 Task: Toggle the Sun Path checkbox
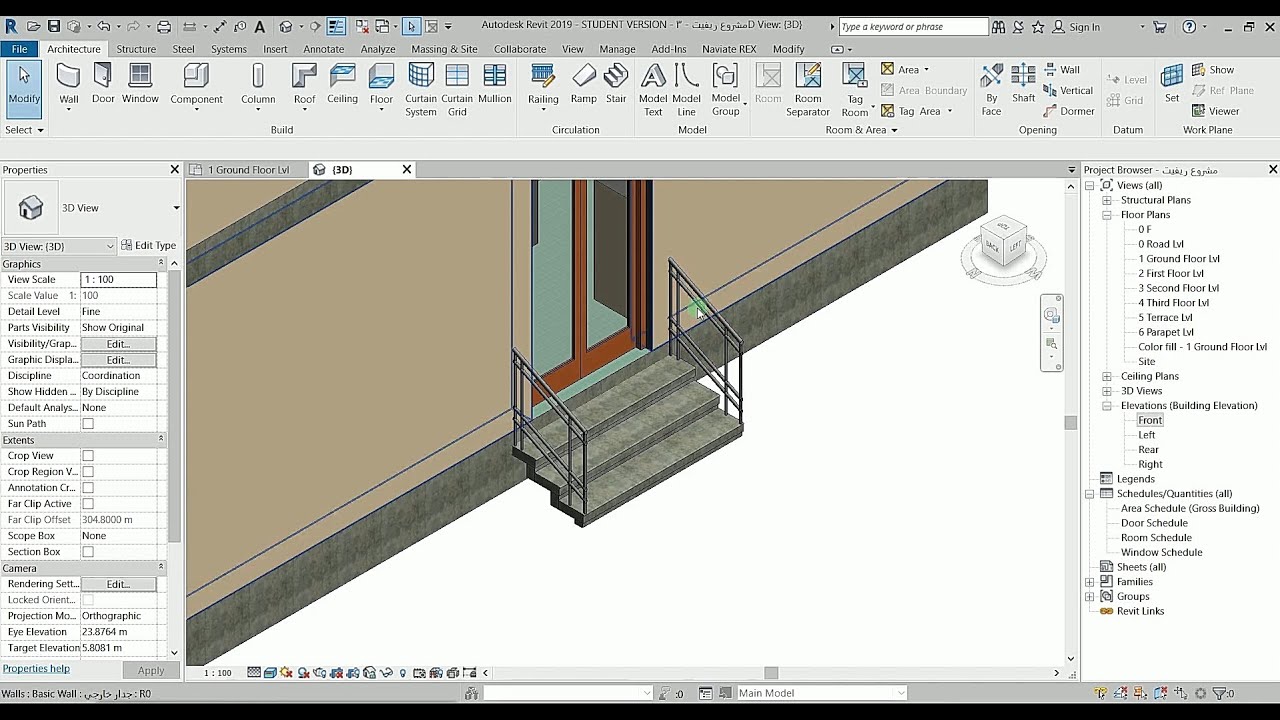(88, 424)
